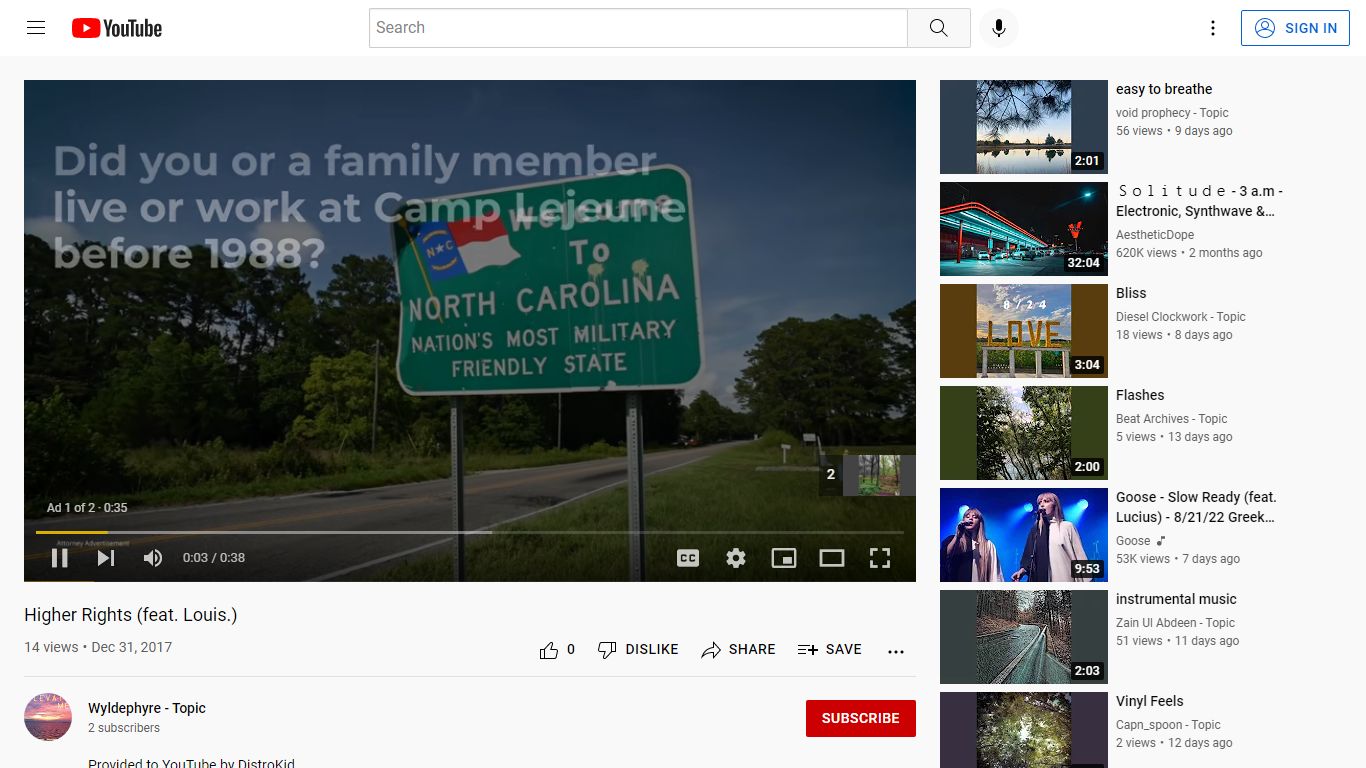Click 'AestheticDope' channel name

click(1155, 235)
